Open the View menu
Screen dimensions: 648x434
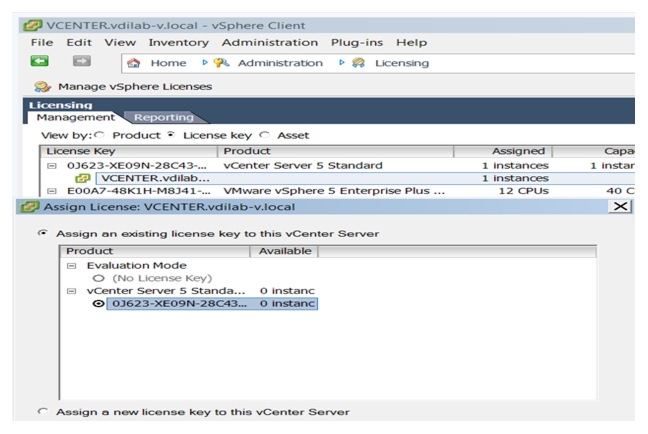pyautogui.click(x=120, y=43)
